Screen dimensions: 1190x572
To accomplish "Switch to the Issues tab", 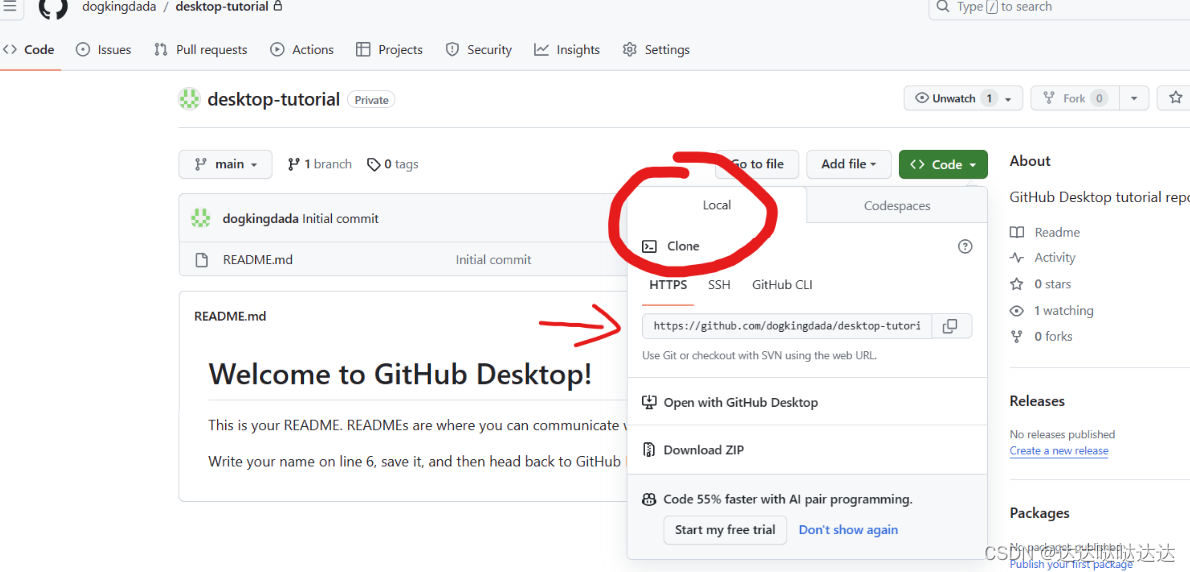I will point(104,49).
